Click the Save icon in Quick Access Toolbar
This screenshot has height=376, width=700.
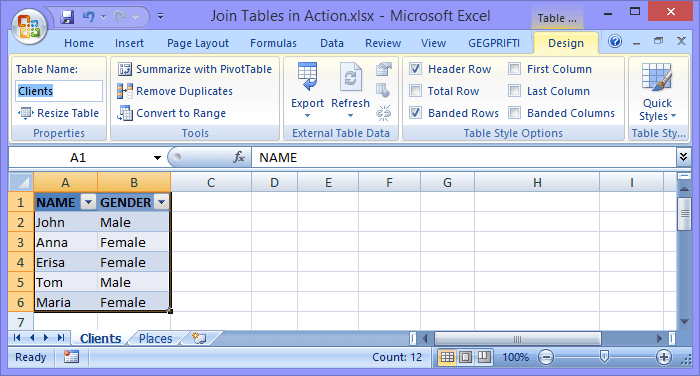coord(67,17)
